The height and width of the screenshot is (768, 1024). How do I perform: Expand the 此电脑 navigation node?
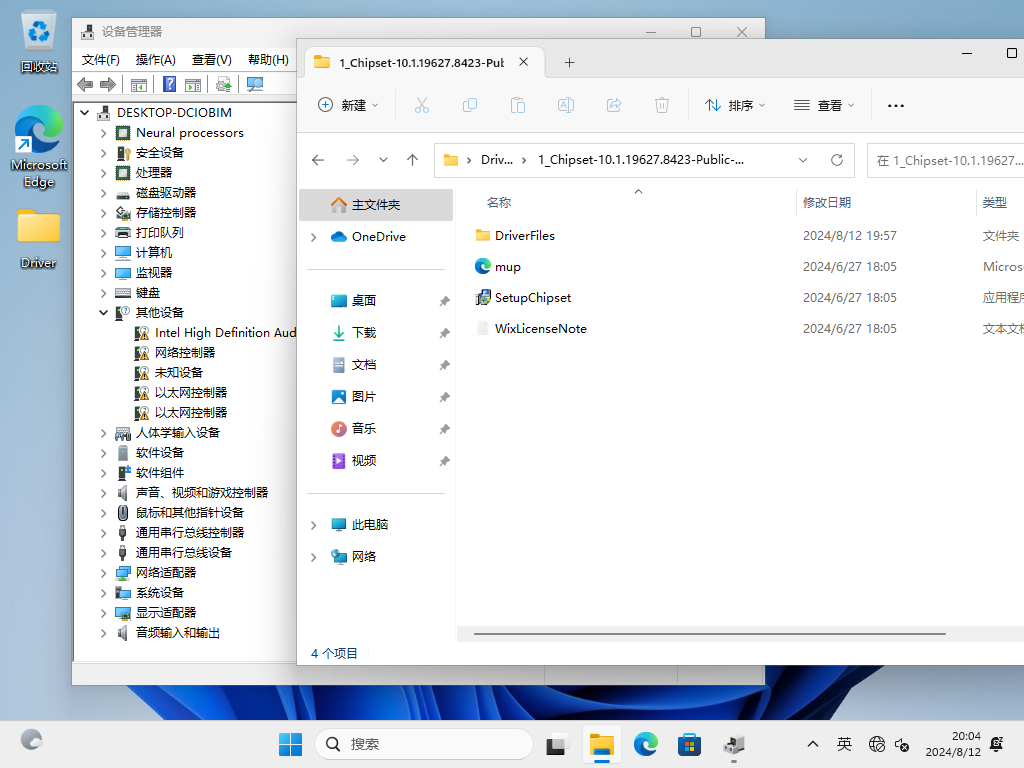313,525
